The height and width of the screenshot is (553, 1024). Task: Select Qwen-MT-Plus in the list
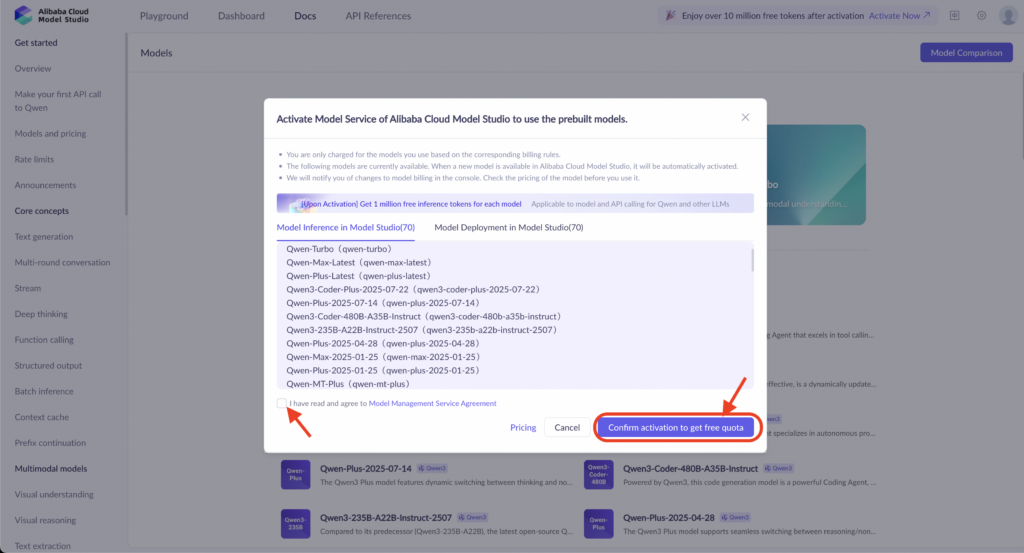tap(348, 384)
